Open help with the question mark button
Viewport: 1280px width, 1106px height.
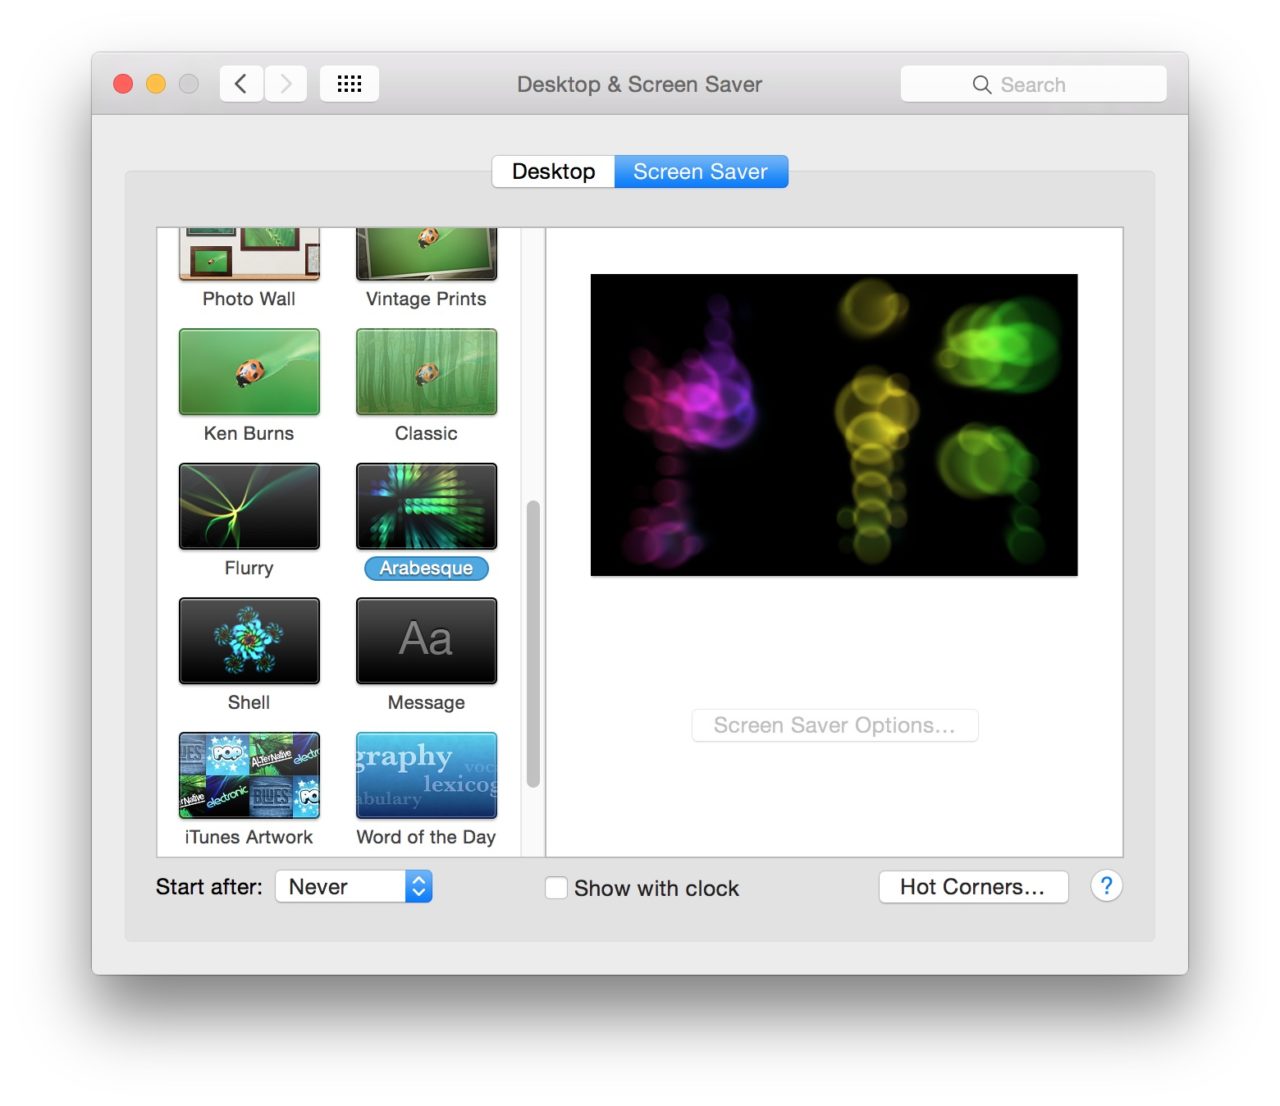point(1106,886)
